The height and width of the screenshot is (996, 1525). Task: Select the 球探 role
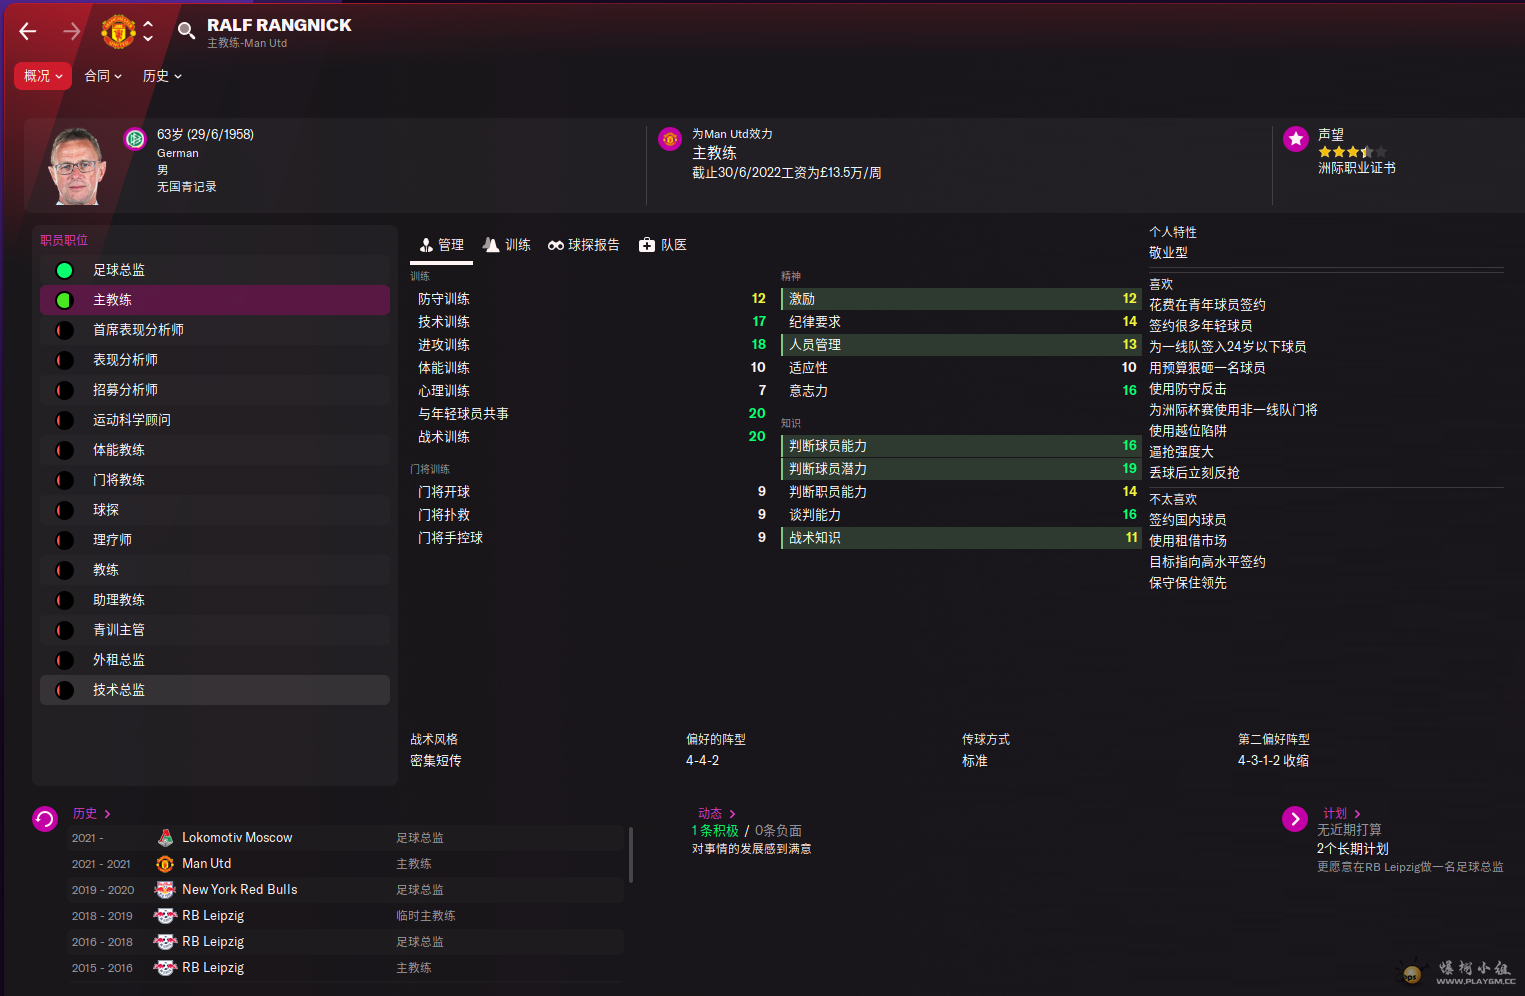click(x=215, y=510)
